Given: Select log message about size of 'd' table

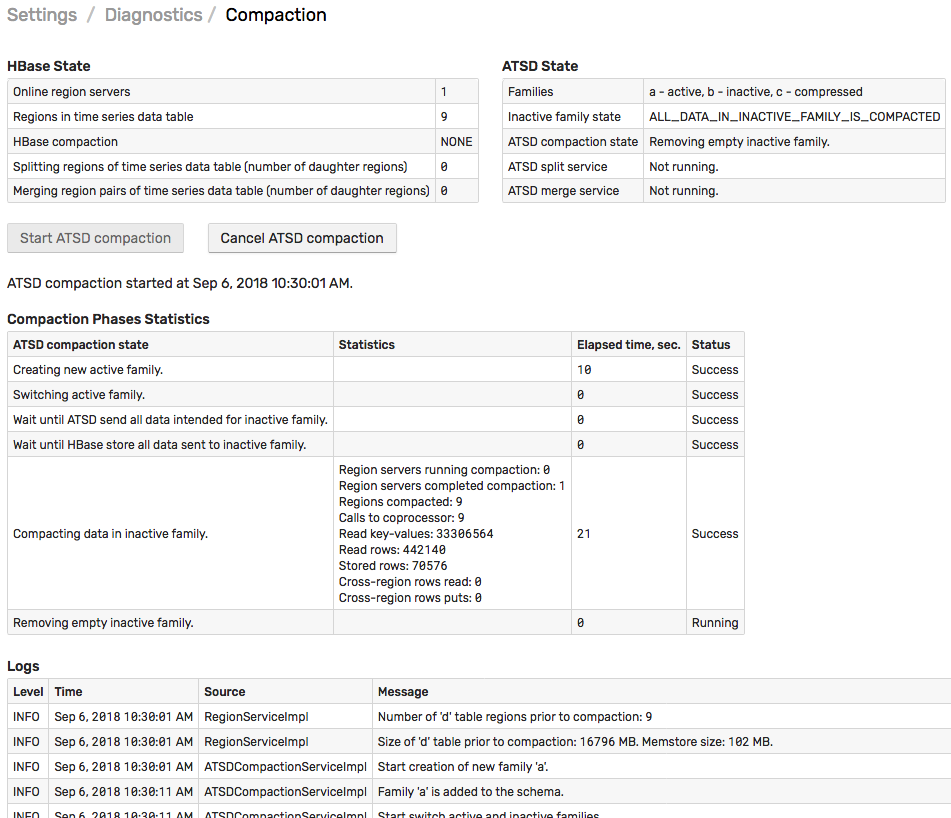Looking at the screenshot, I should coord(575,741).
